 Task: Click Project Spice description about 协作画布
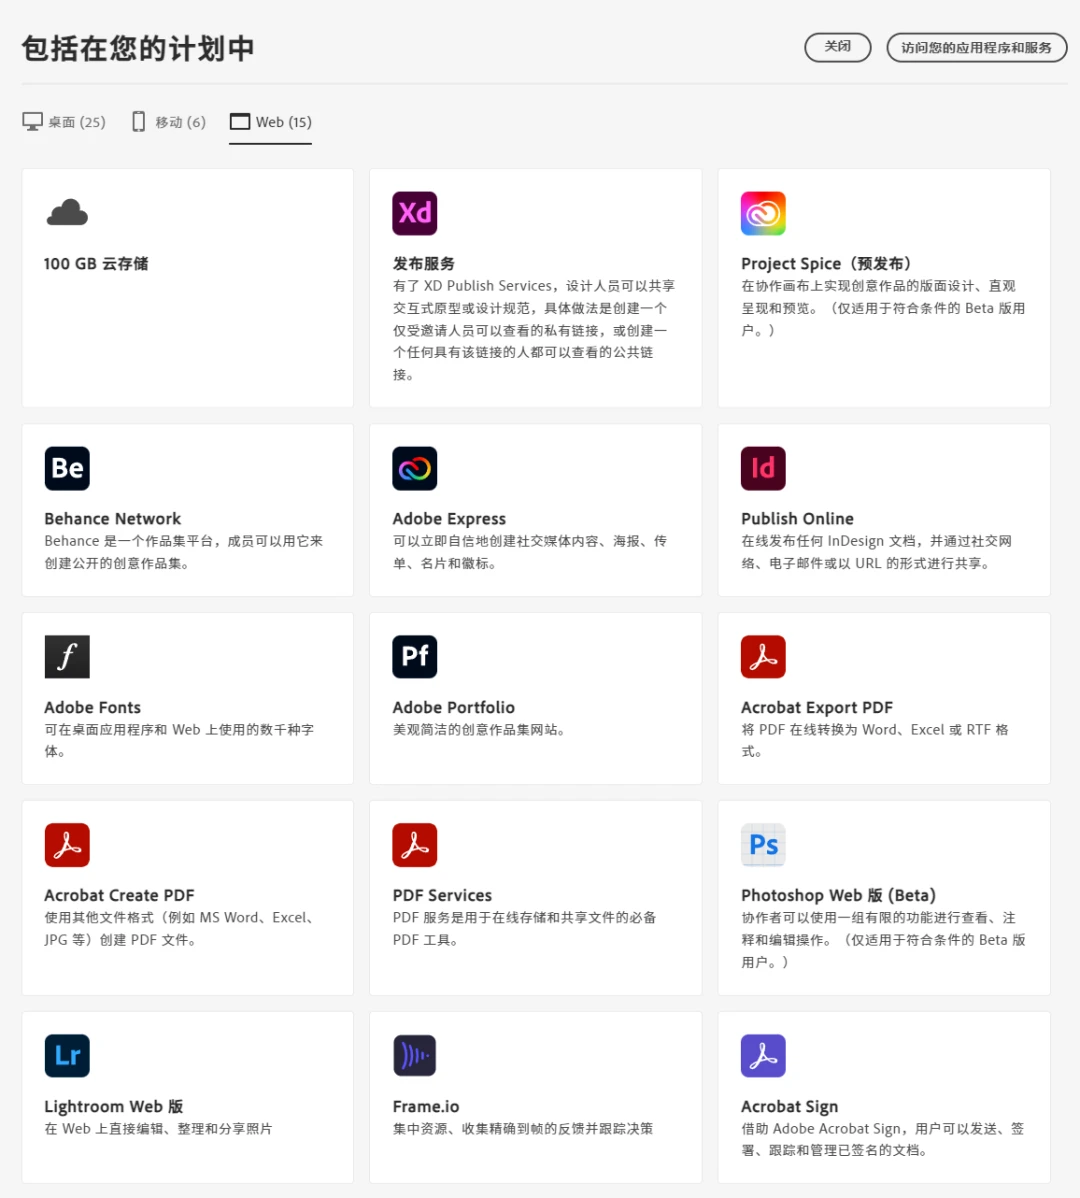coord(884,308)
